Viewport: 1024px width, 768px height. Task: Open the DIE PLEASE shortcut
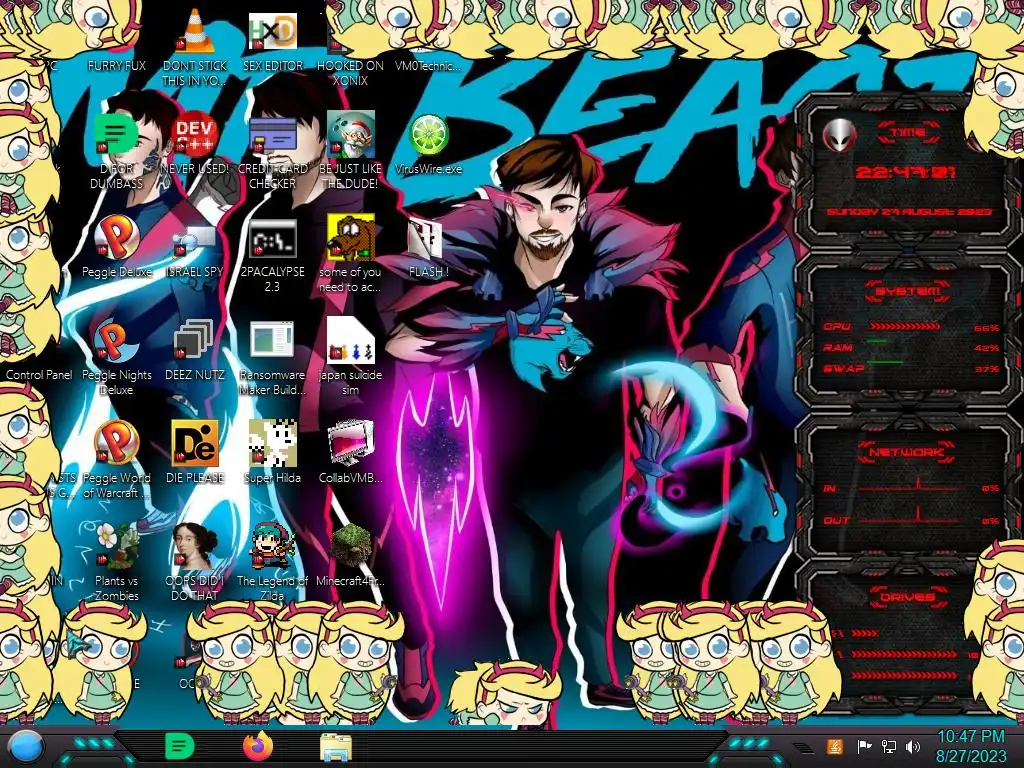(x=195, y=452)
